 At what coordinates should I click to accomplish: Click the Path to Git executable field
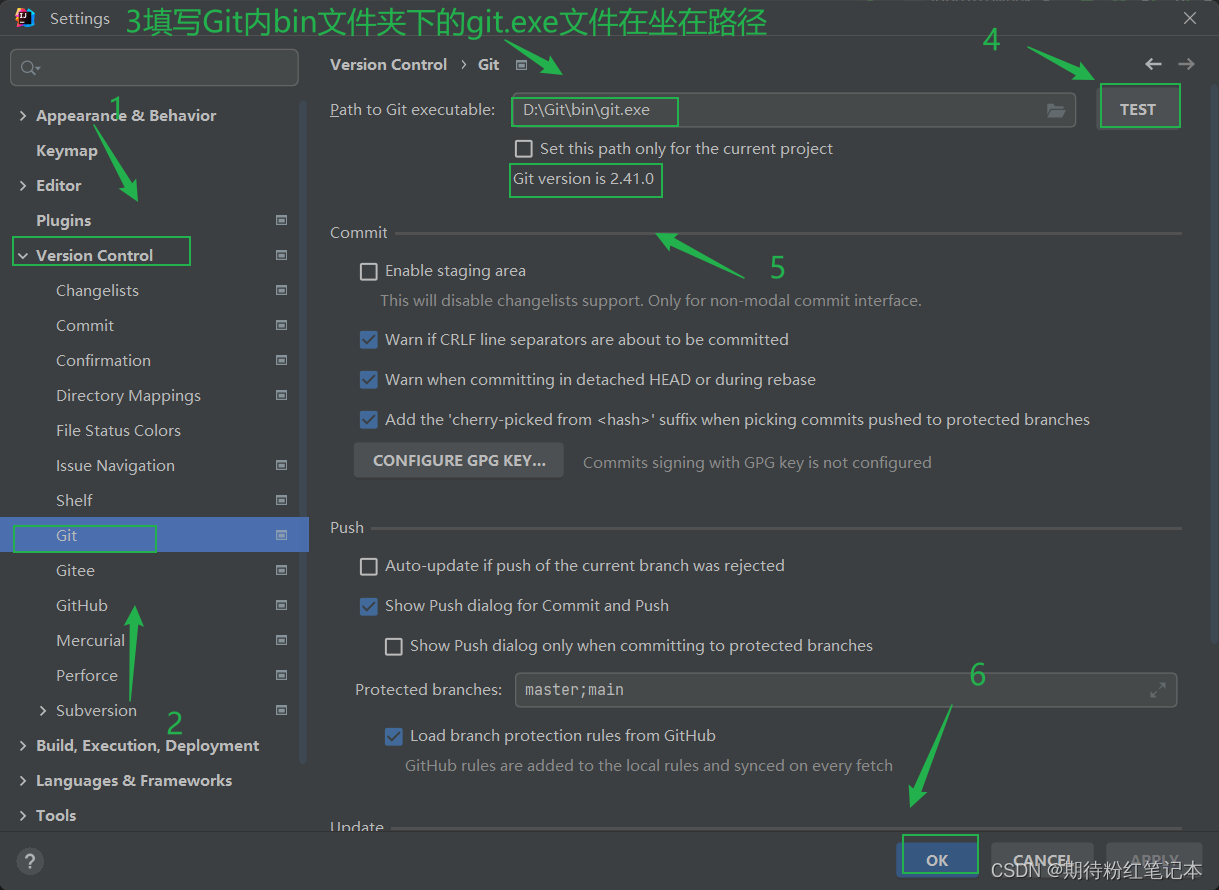pyautogui.click(x=794, y=110)
